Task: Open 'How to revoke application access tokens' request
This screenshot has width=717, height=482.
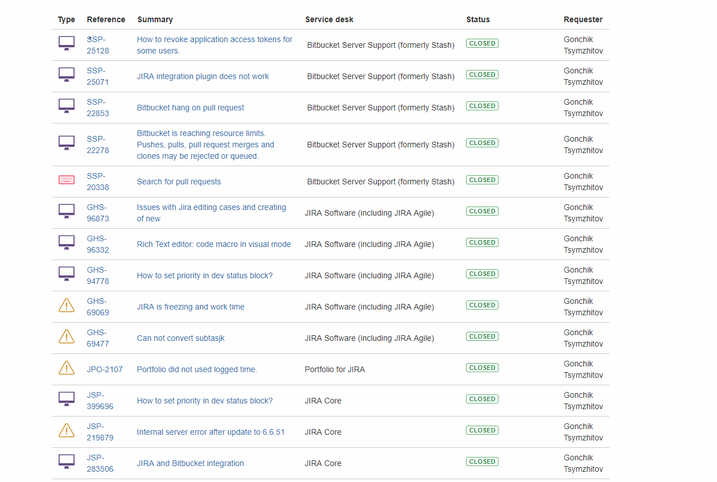Action: click(x=214, y=45)
